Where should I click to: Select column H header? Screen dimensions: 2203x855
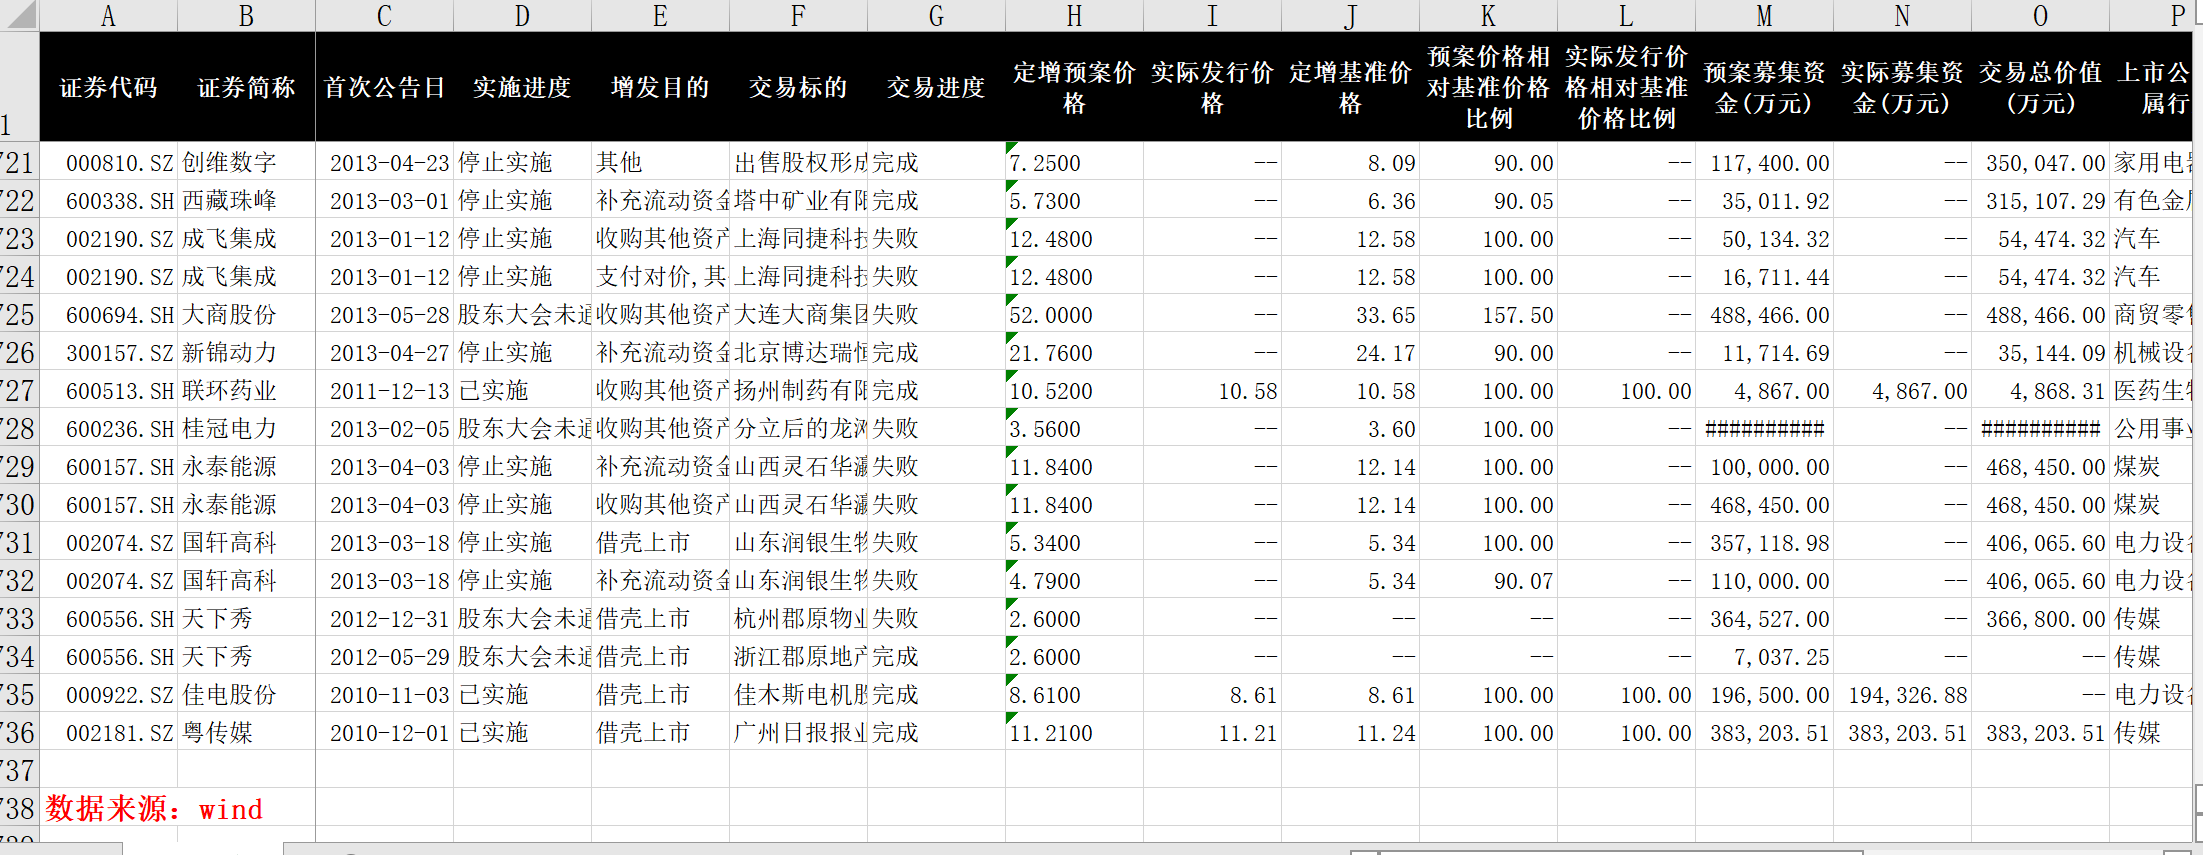(x=1074, y=15)
